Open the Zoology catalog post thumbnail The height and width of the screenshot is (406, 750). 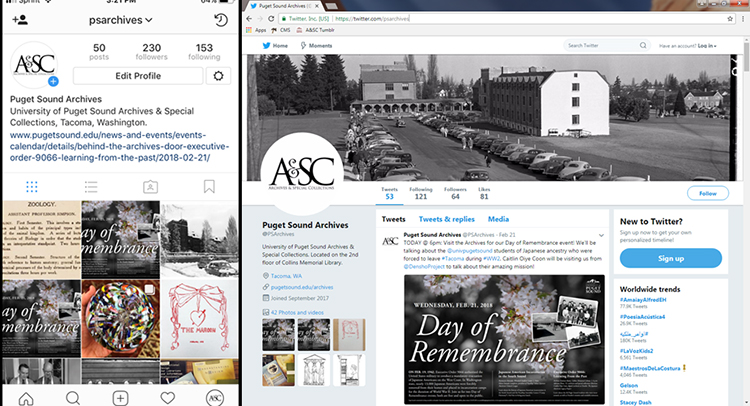42,240
